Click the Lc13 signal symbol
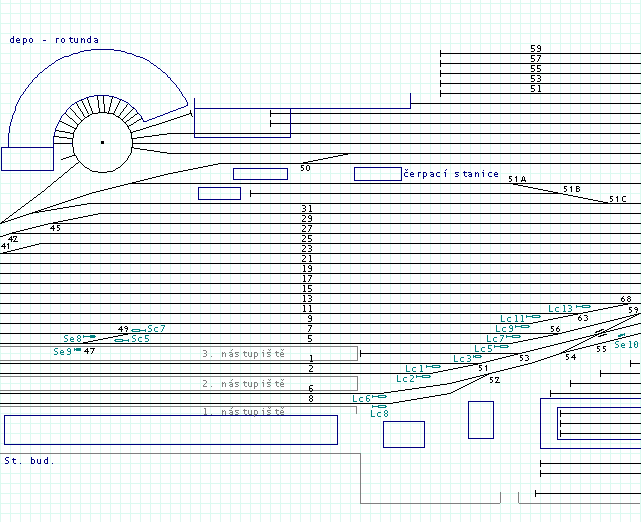 [583, 307]
